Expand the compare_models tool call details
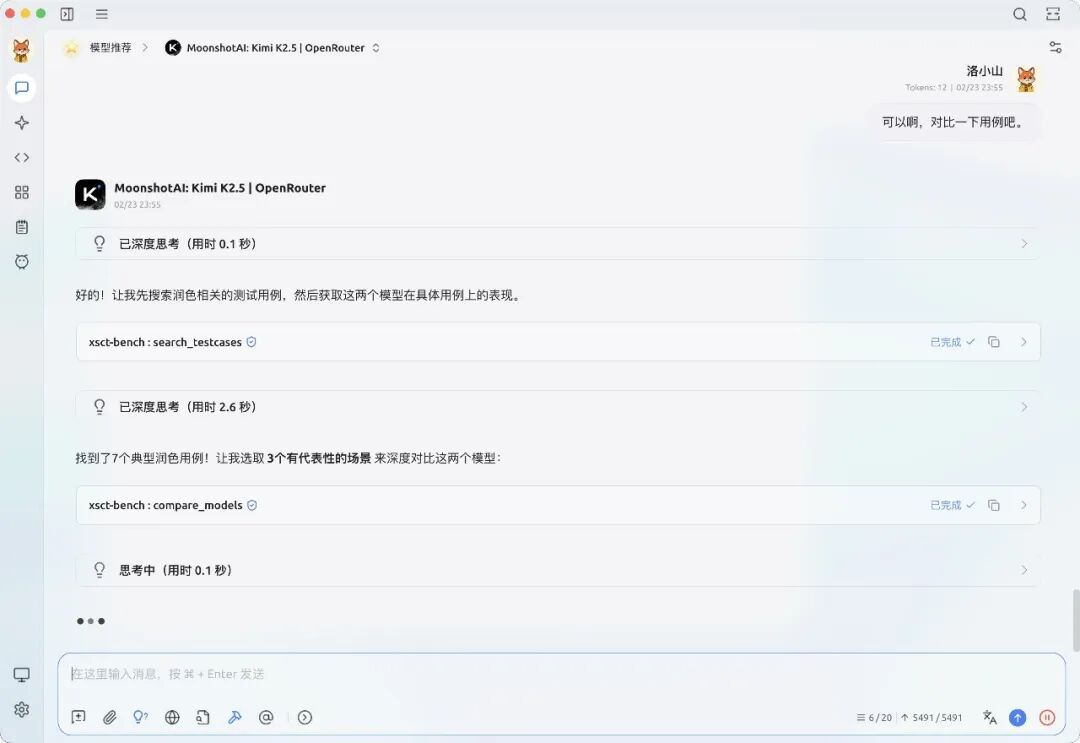Screen dimensions: 1080x743 pyautogui.click(x=1023, y=505)
